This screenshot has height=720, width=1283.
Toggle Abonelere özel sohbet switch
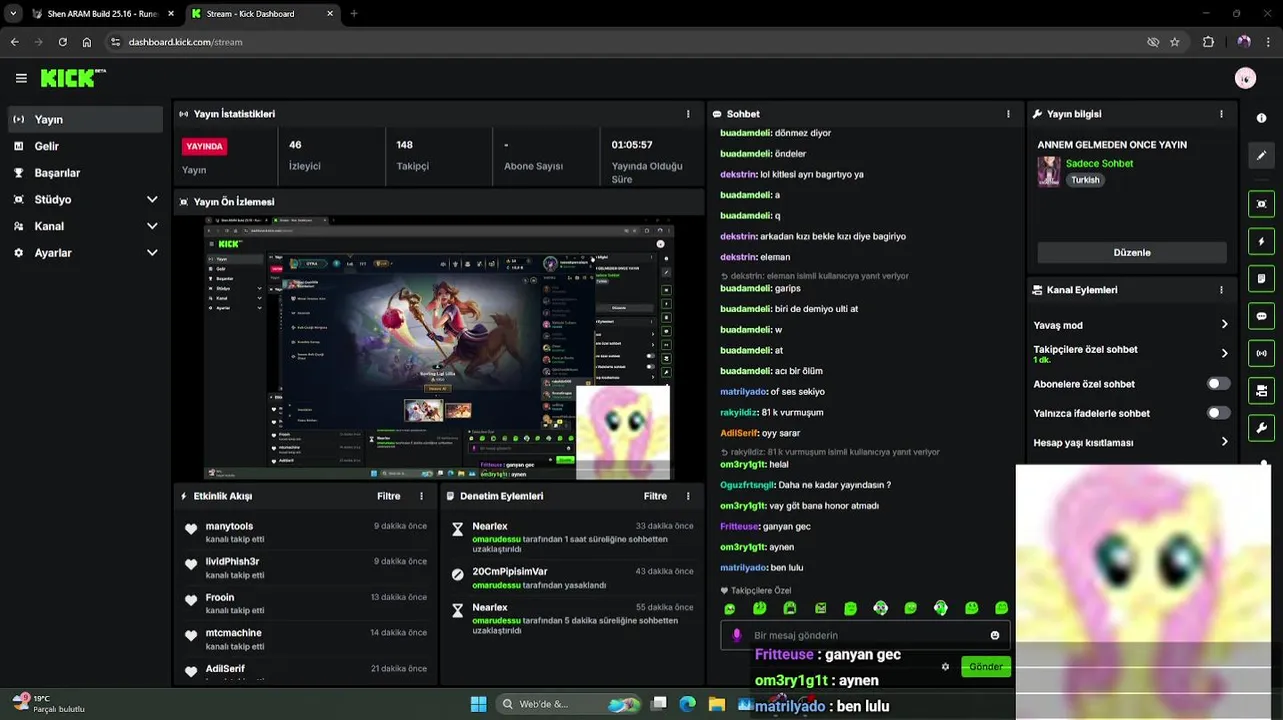[x=1218, y=384]
